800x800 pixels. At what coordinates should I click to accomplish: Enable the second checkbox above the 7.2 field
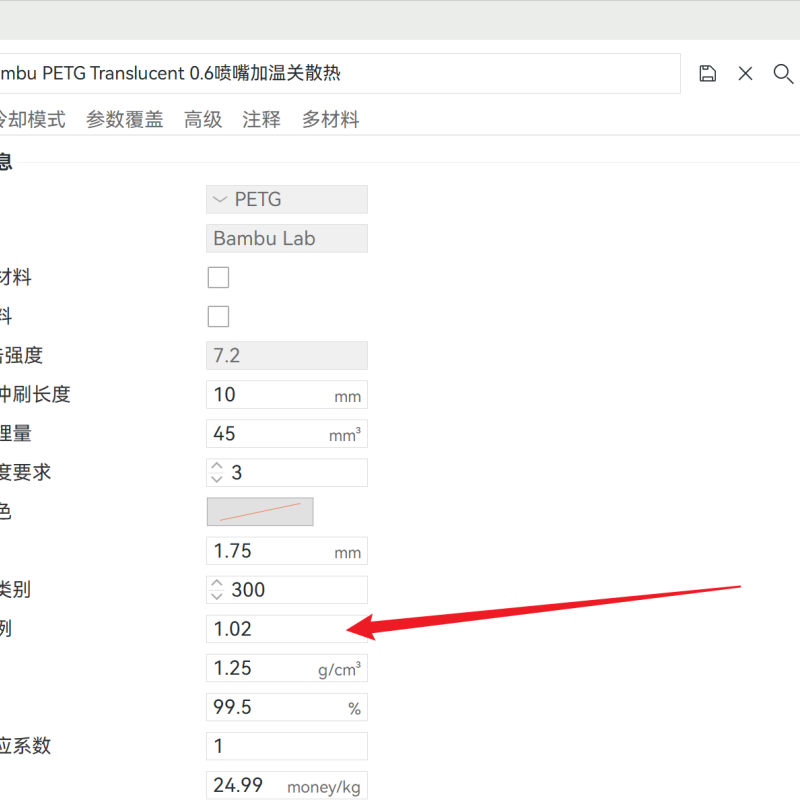(x=218, y=317)
